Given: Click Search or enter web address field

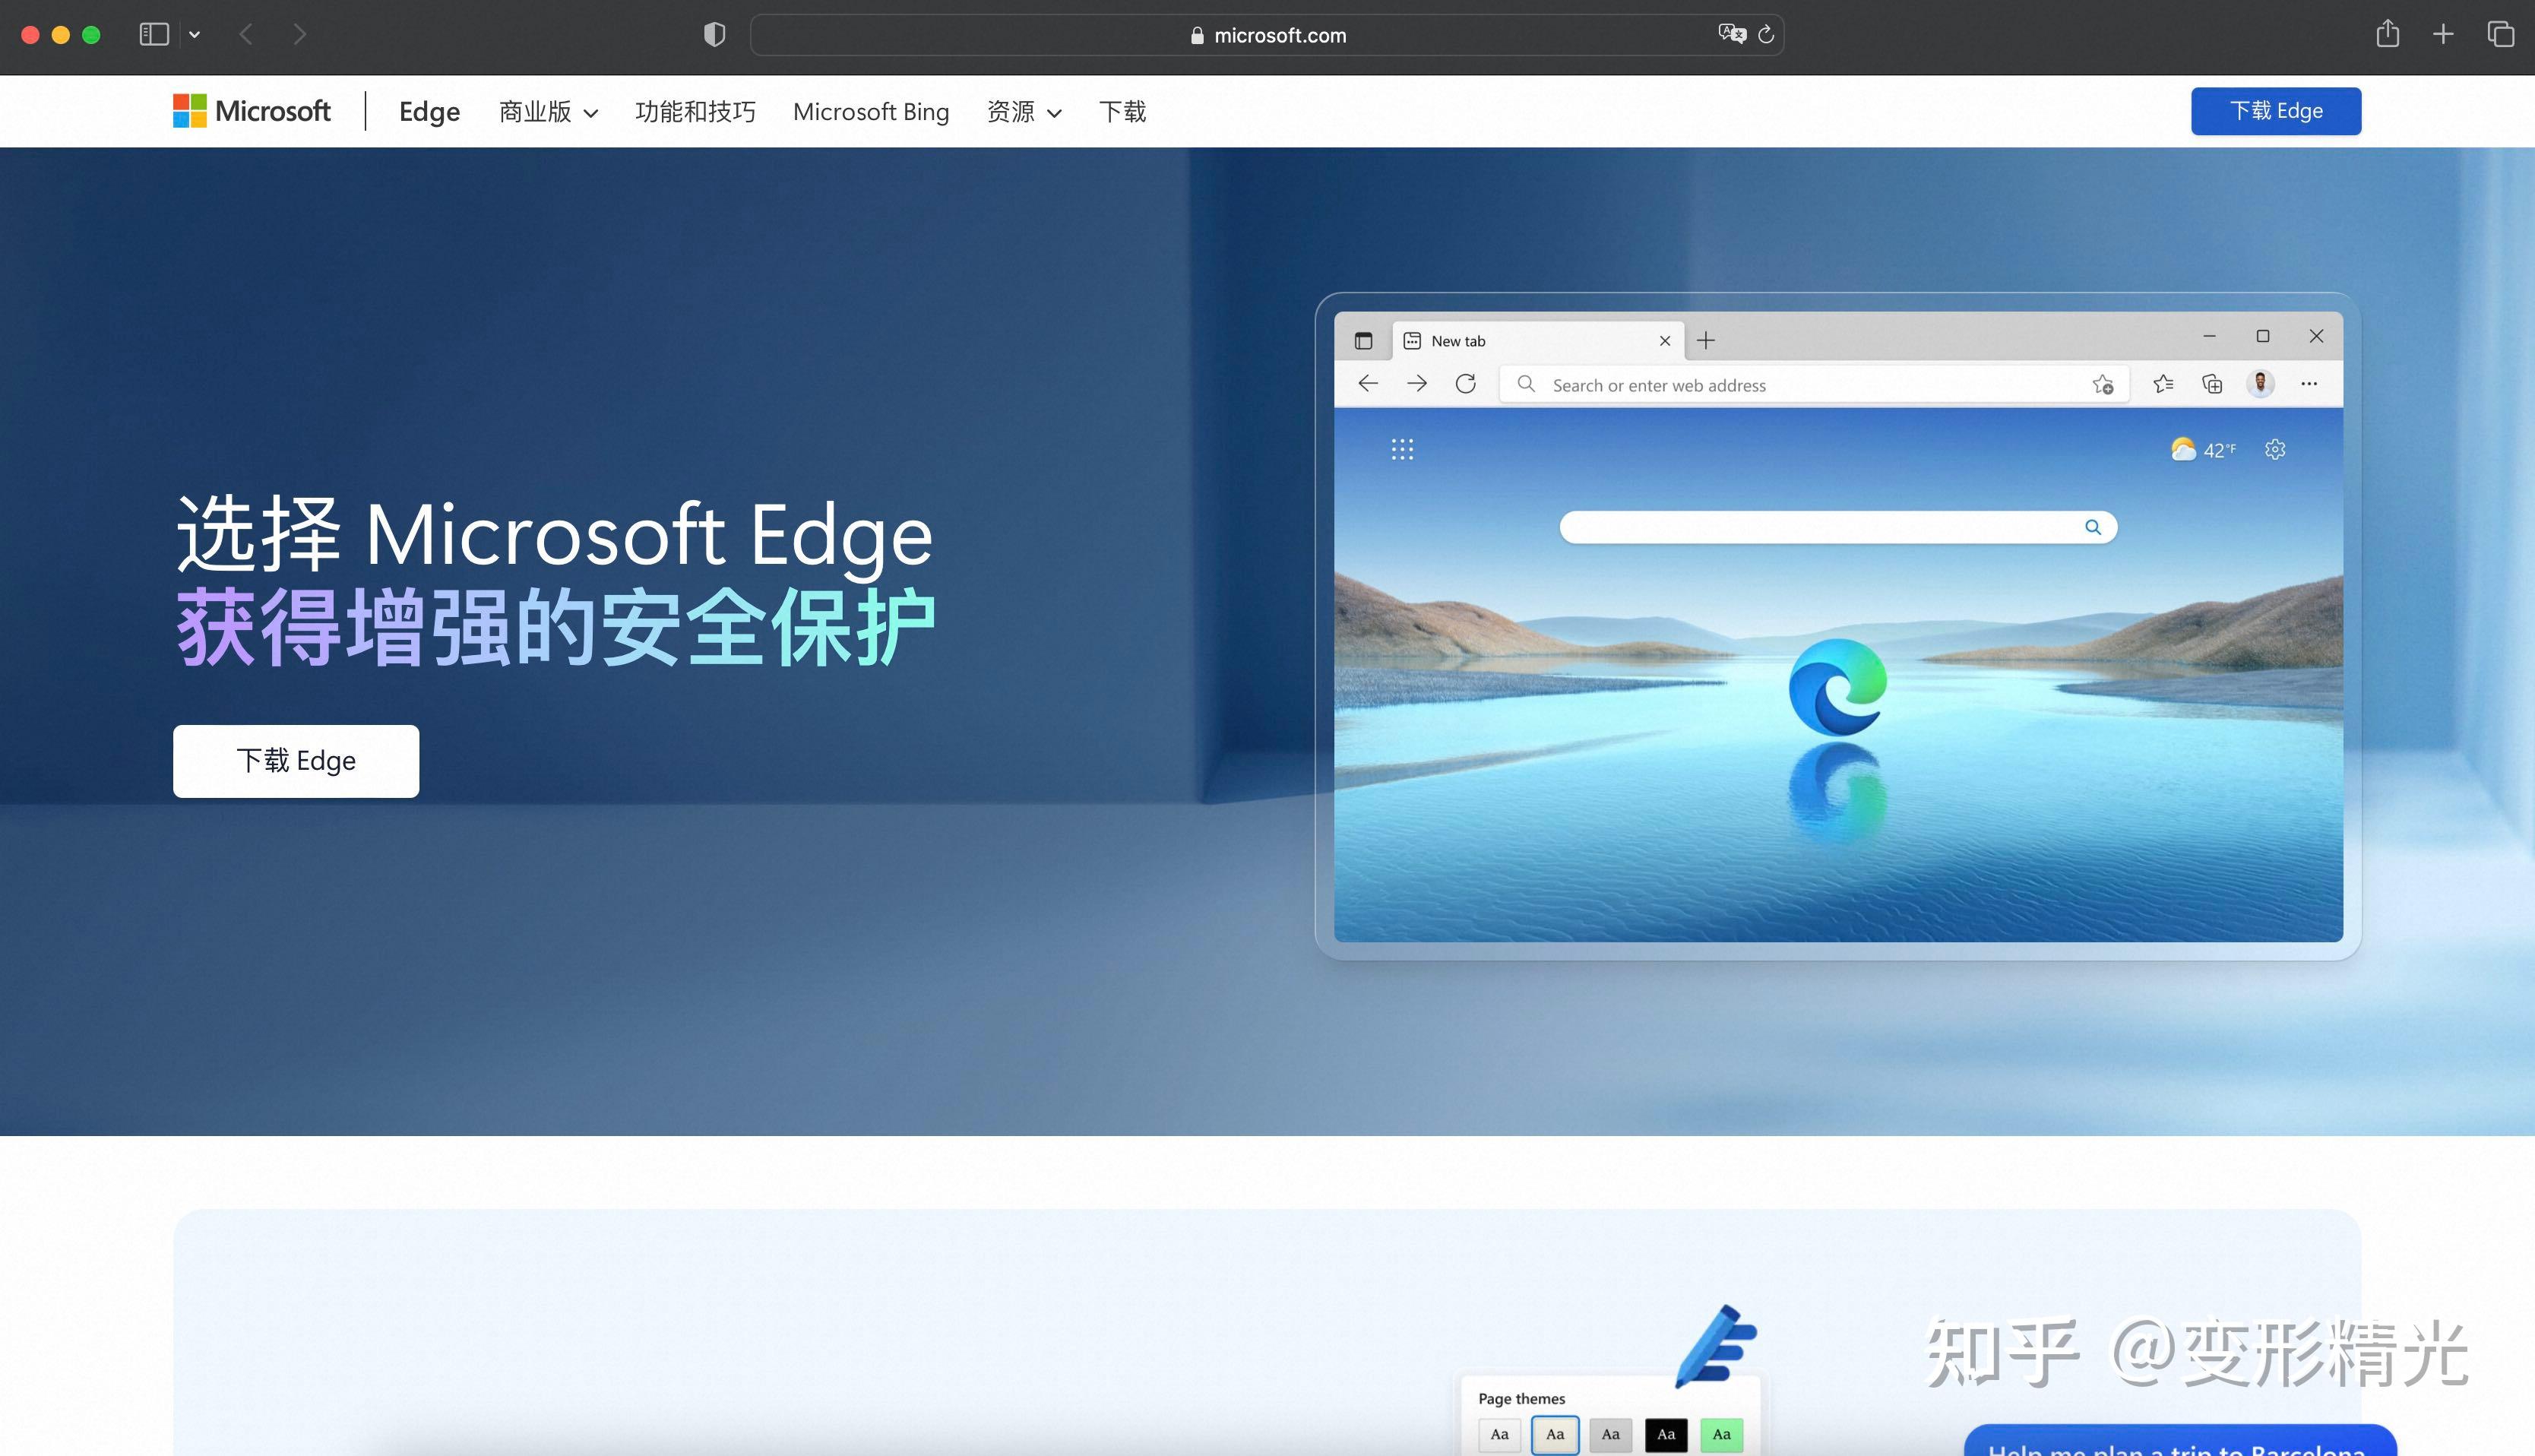Looking at the screenshot, I should pos(1814,385).
